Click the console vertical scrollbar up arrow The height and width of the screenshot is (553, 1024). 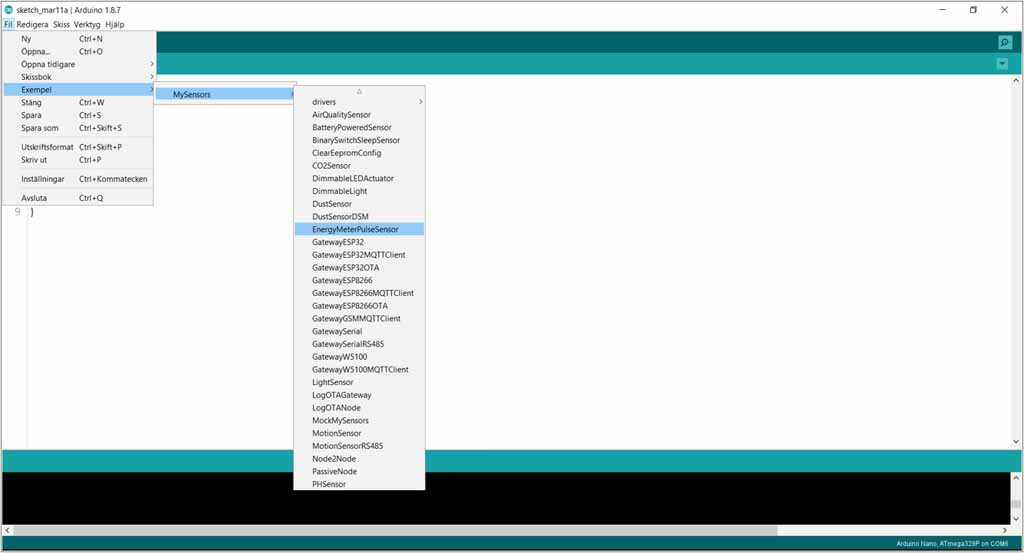(x=1016, y=477)
